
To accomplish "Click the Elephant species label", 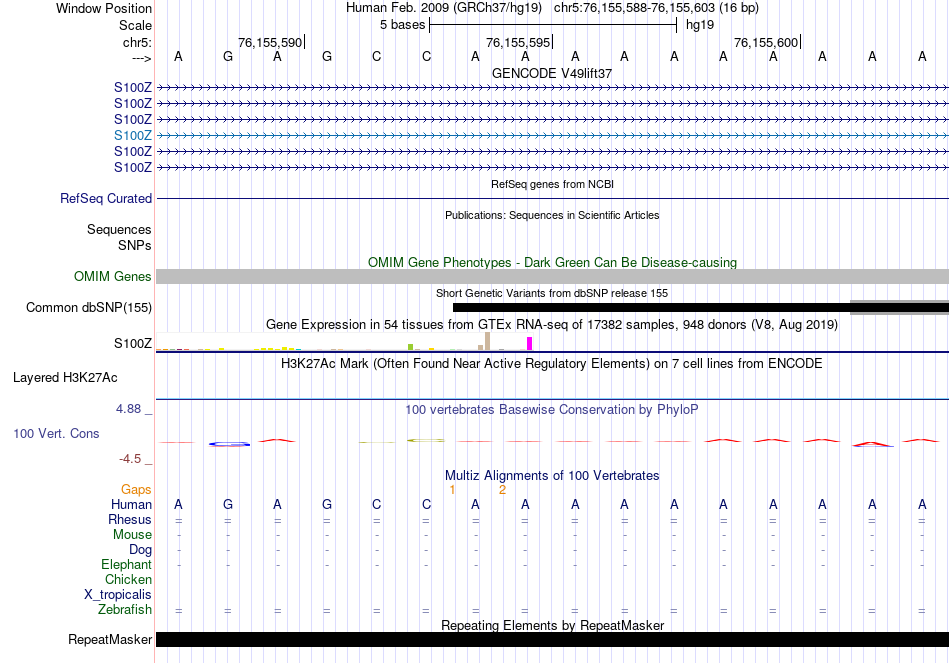I will click(x=126, y=564).
